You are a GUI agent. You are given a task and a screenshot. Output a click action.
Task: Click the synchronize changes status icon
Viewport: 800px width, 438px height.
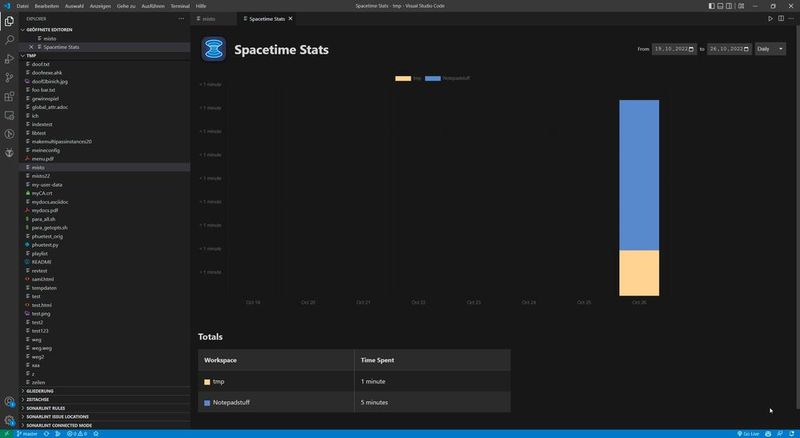point(46,434)
